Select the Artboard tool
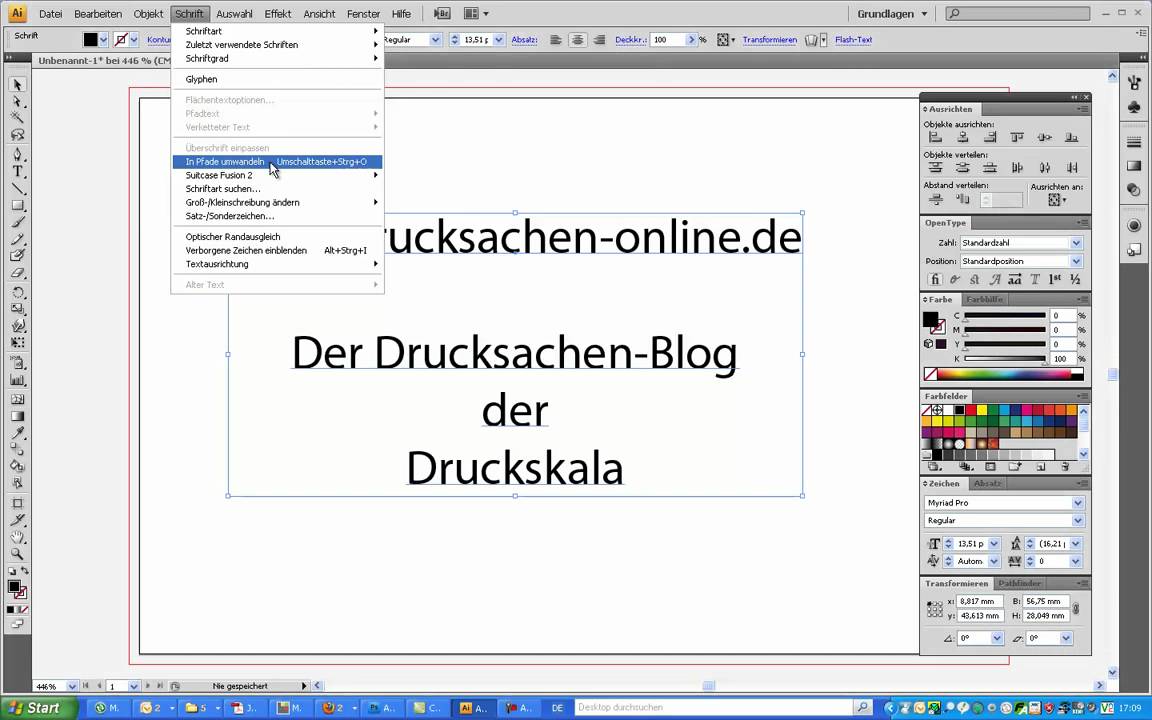This screenshot has width=1152, height=720. (x=18, y=503)
